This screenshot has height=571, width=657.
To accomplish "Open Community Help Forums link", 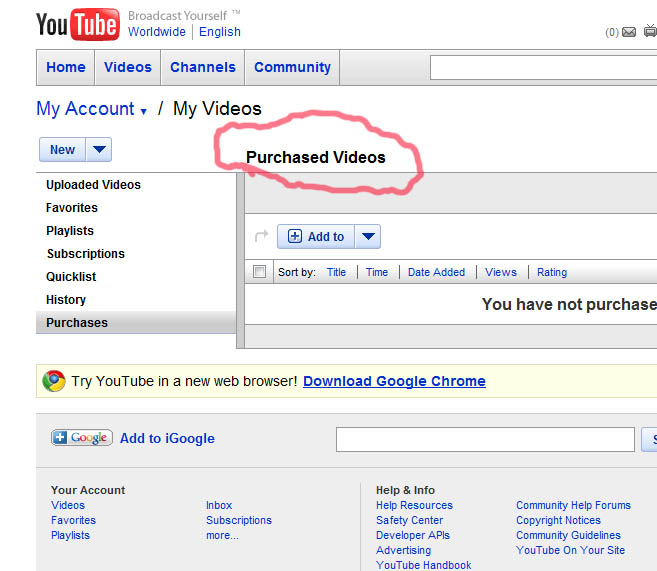I will 573,505.
